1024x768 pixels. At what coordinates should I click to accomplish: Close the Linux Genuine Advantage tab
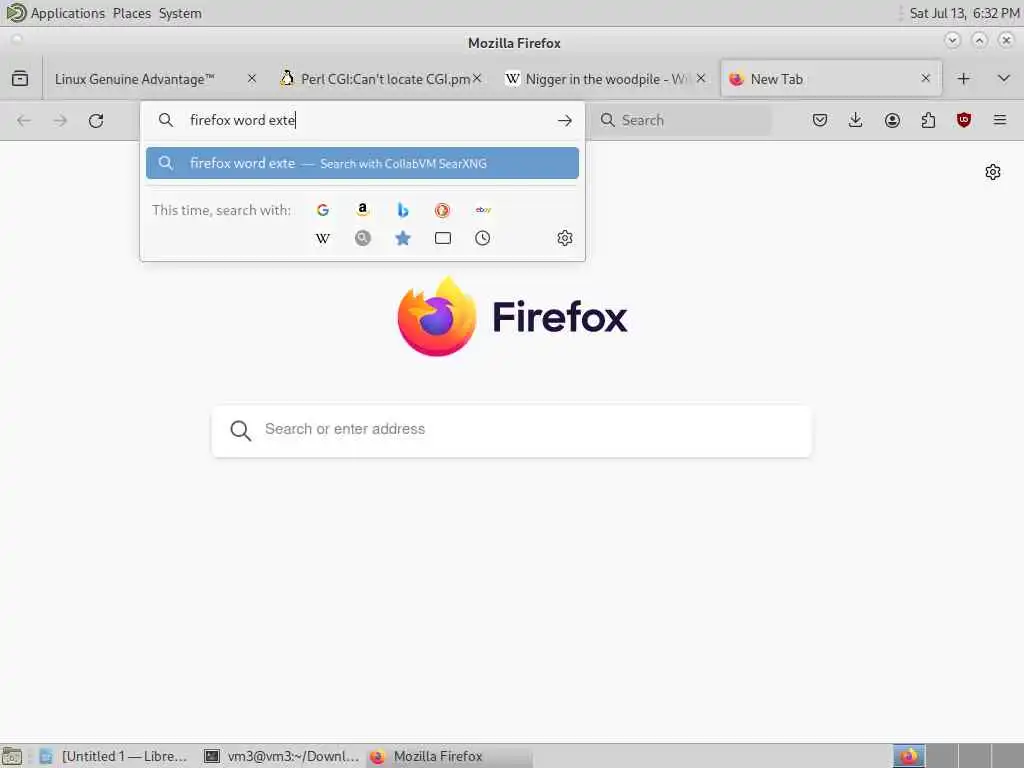252,78
